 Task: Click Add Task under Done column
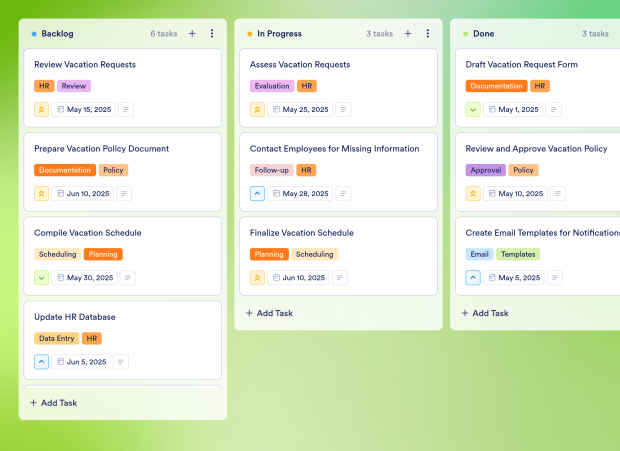[x=485, y=313]
